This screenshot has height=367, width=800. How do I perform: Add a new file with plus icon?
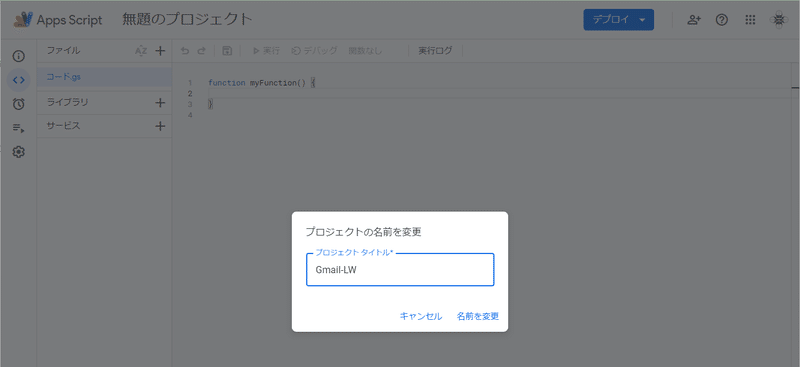pos(160,51)
